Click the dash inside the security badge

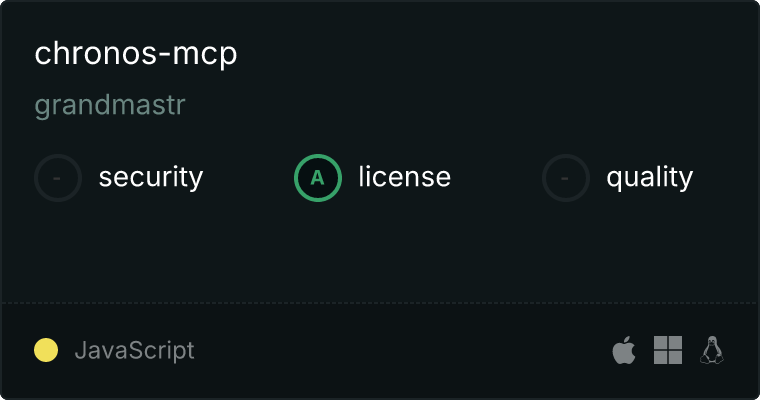pos(57,178)
